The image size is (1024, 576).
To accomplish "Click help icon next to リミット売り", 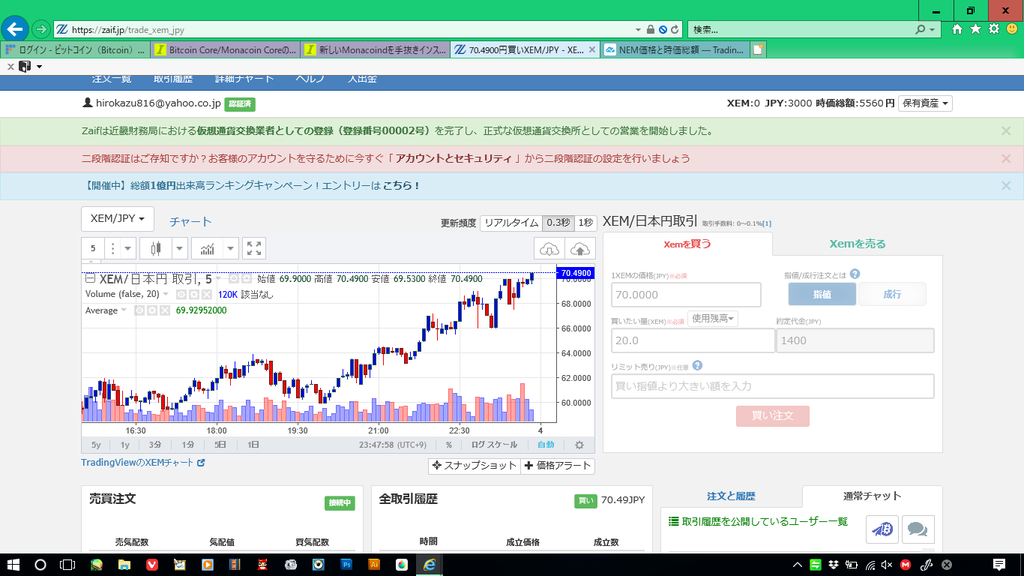I will pyautogui.click(x=697, y=366).
